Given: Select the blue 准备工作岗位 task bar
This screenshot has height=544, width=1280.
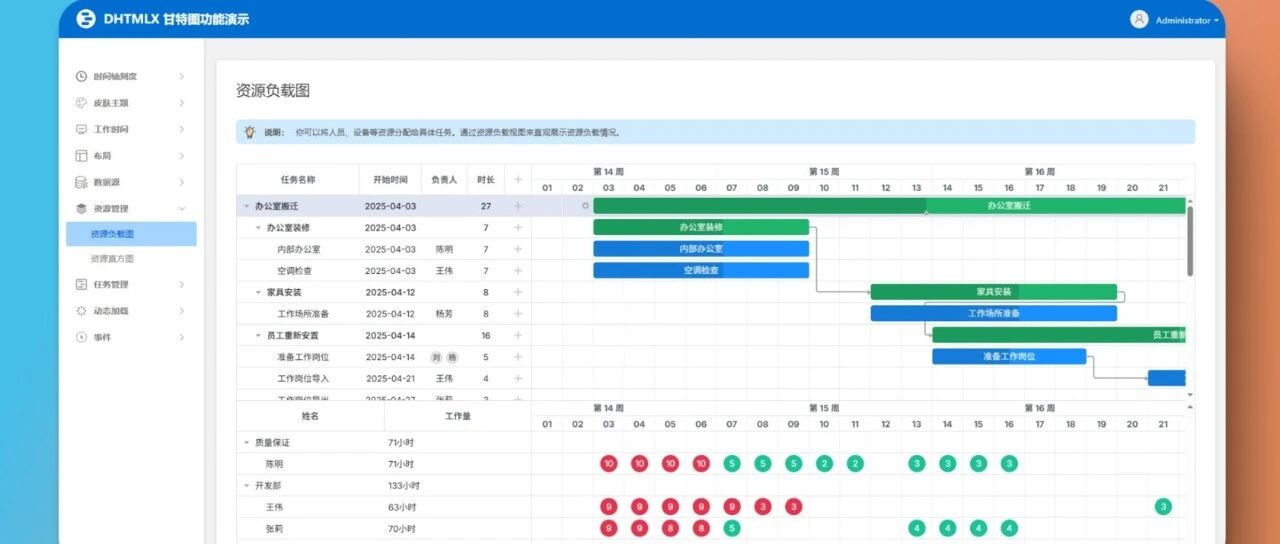Looking at the screenshot, I should pos(1009,356).
